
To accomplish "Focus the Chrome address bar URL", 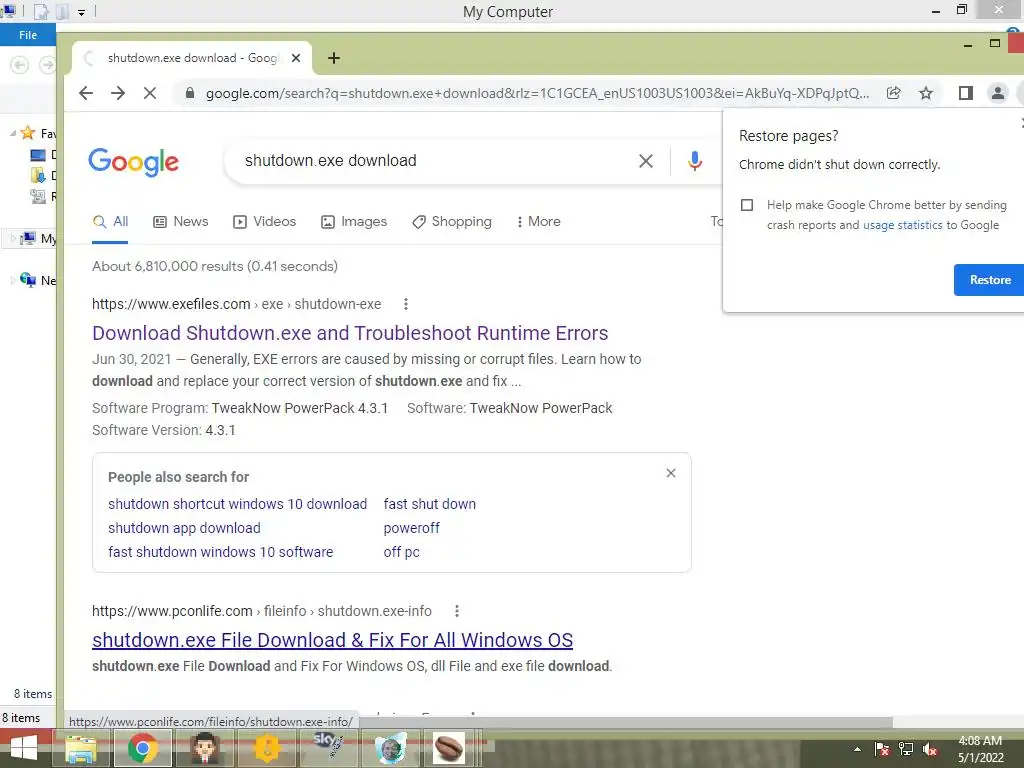I will [x=537, y=93].
